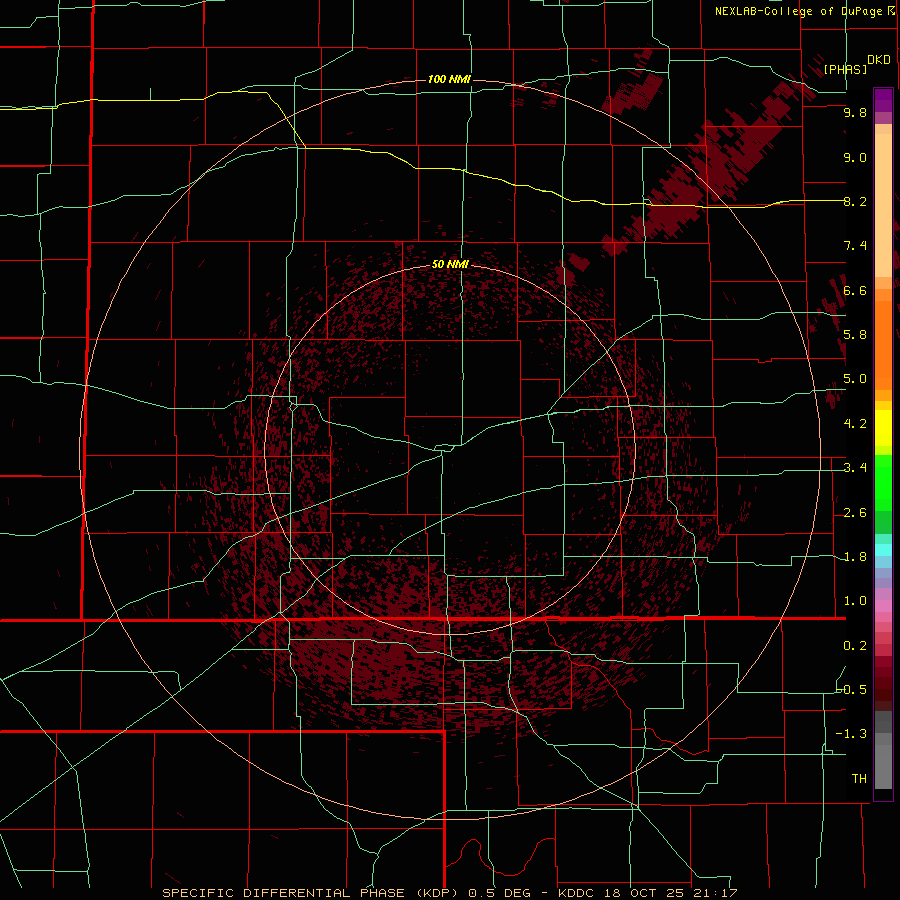
Task: Click the 0.2 value on the scale
Action: [855, 646]
